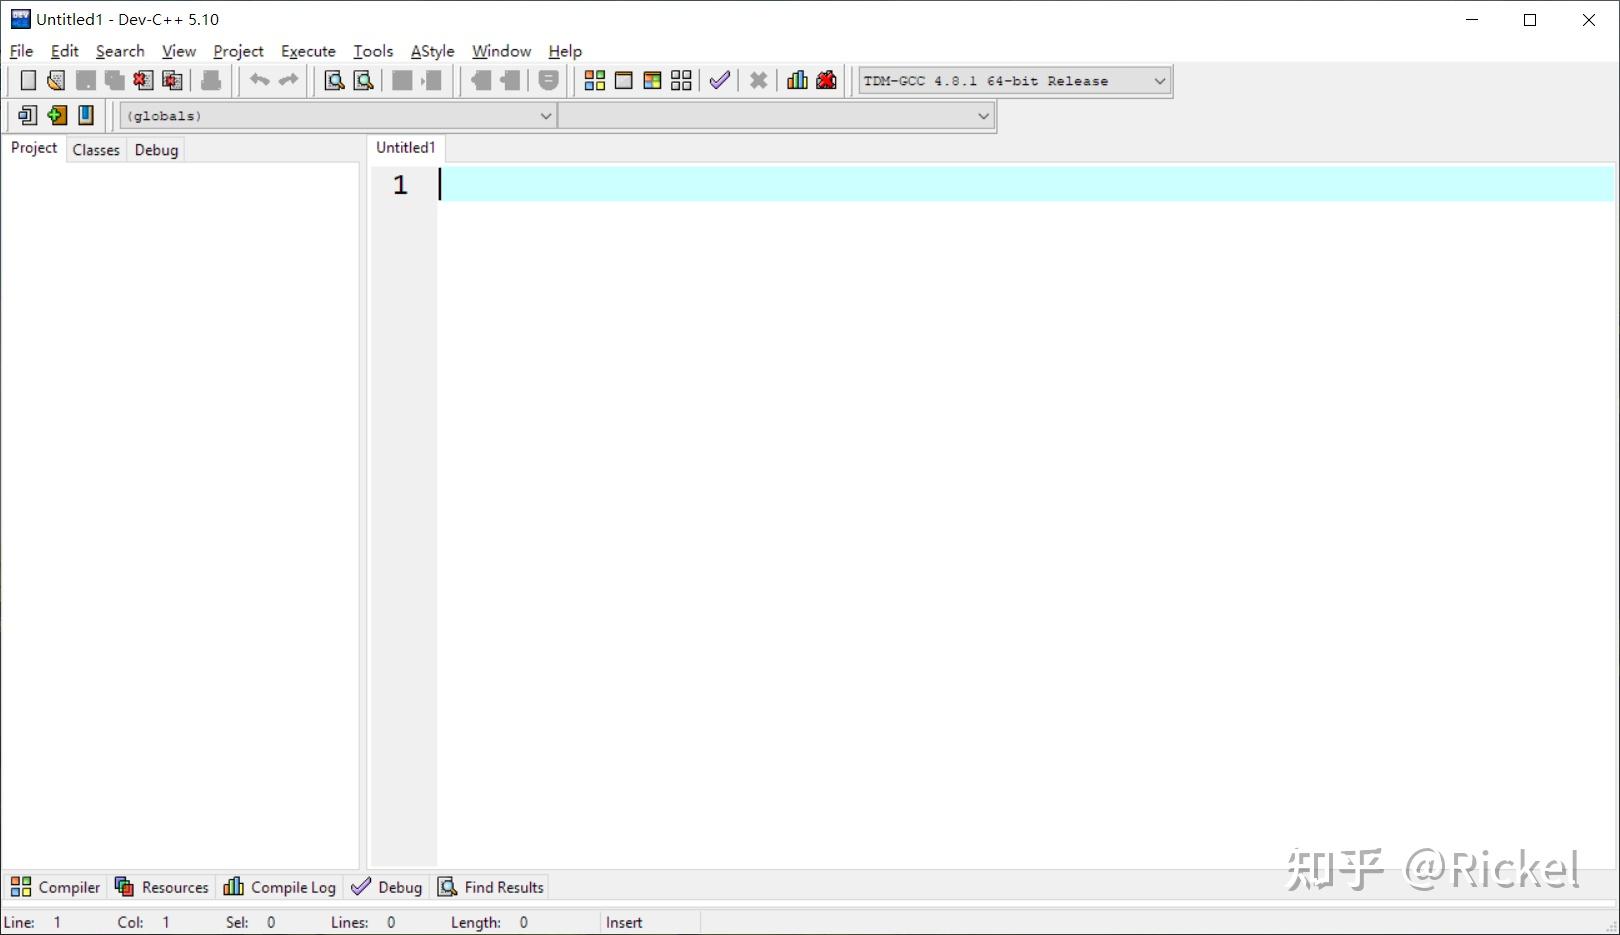Viewport: 1620px width, 935px height.
Task: Open the Compiler bottom panel tab
Action: [55, 887]
